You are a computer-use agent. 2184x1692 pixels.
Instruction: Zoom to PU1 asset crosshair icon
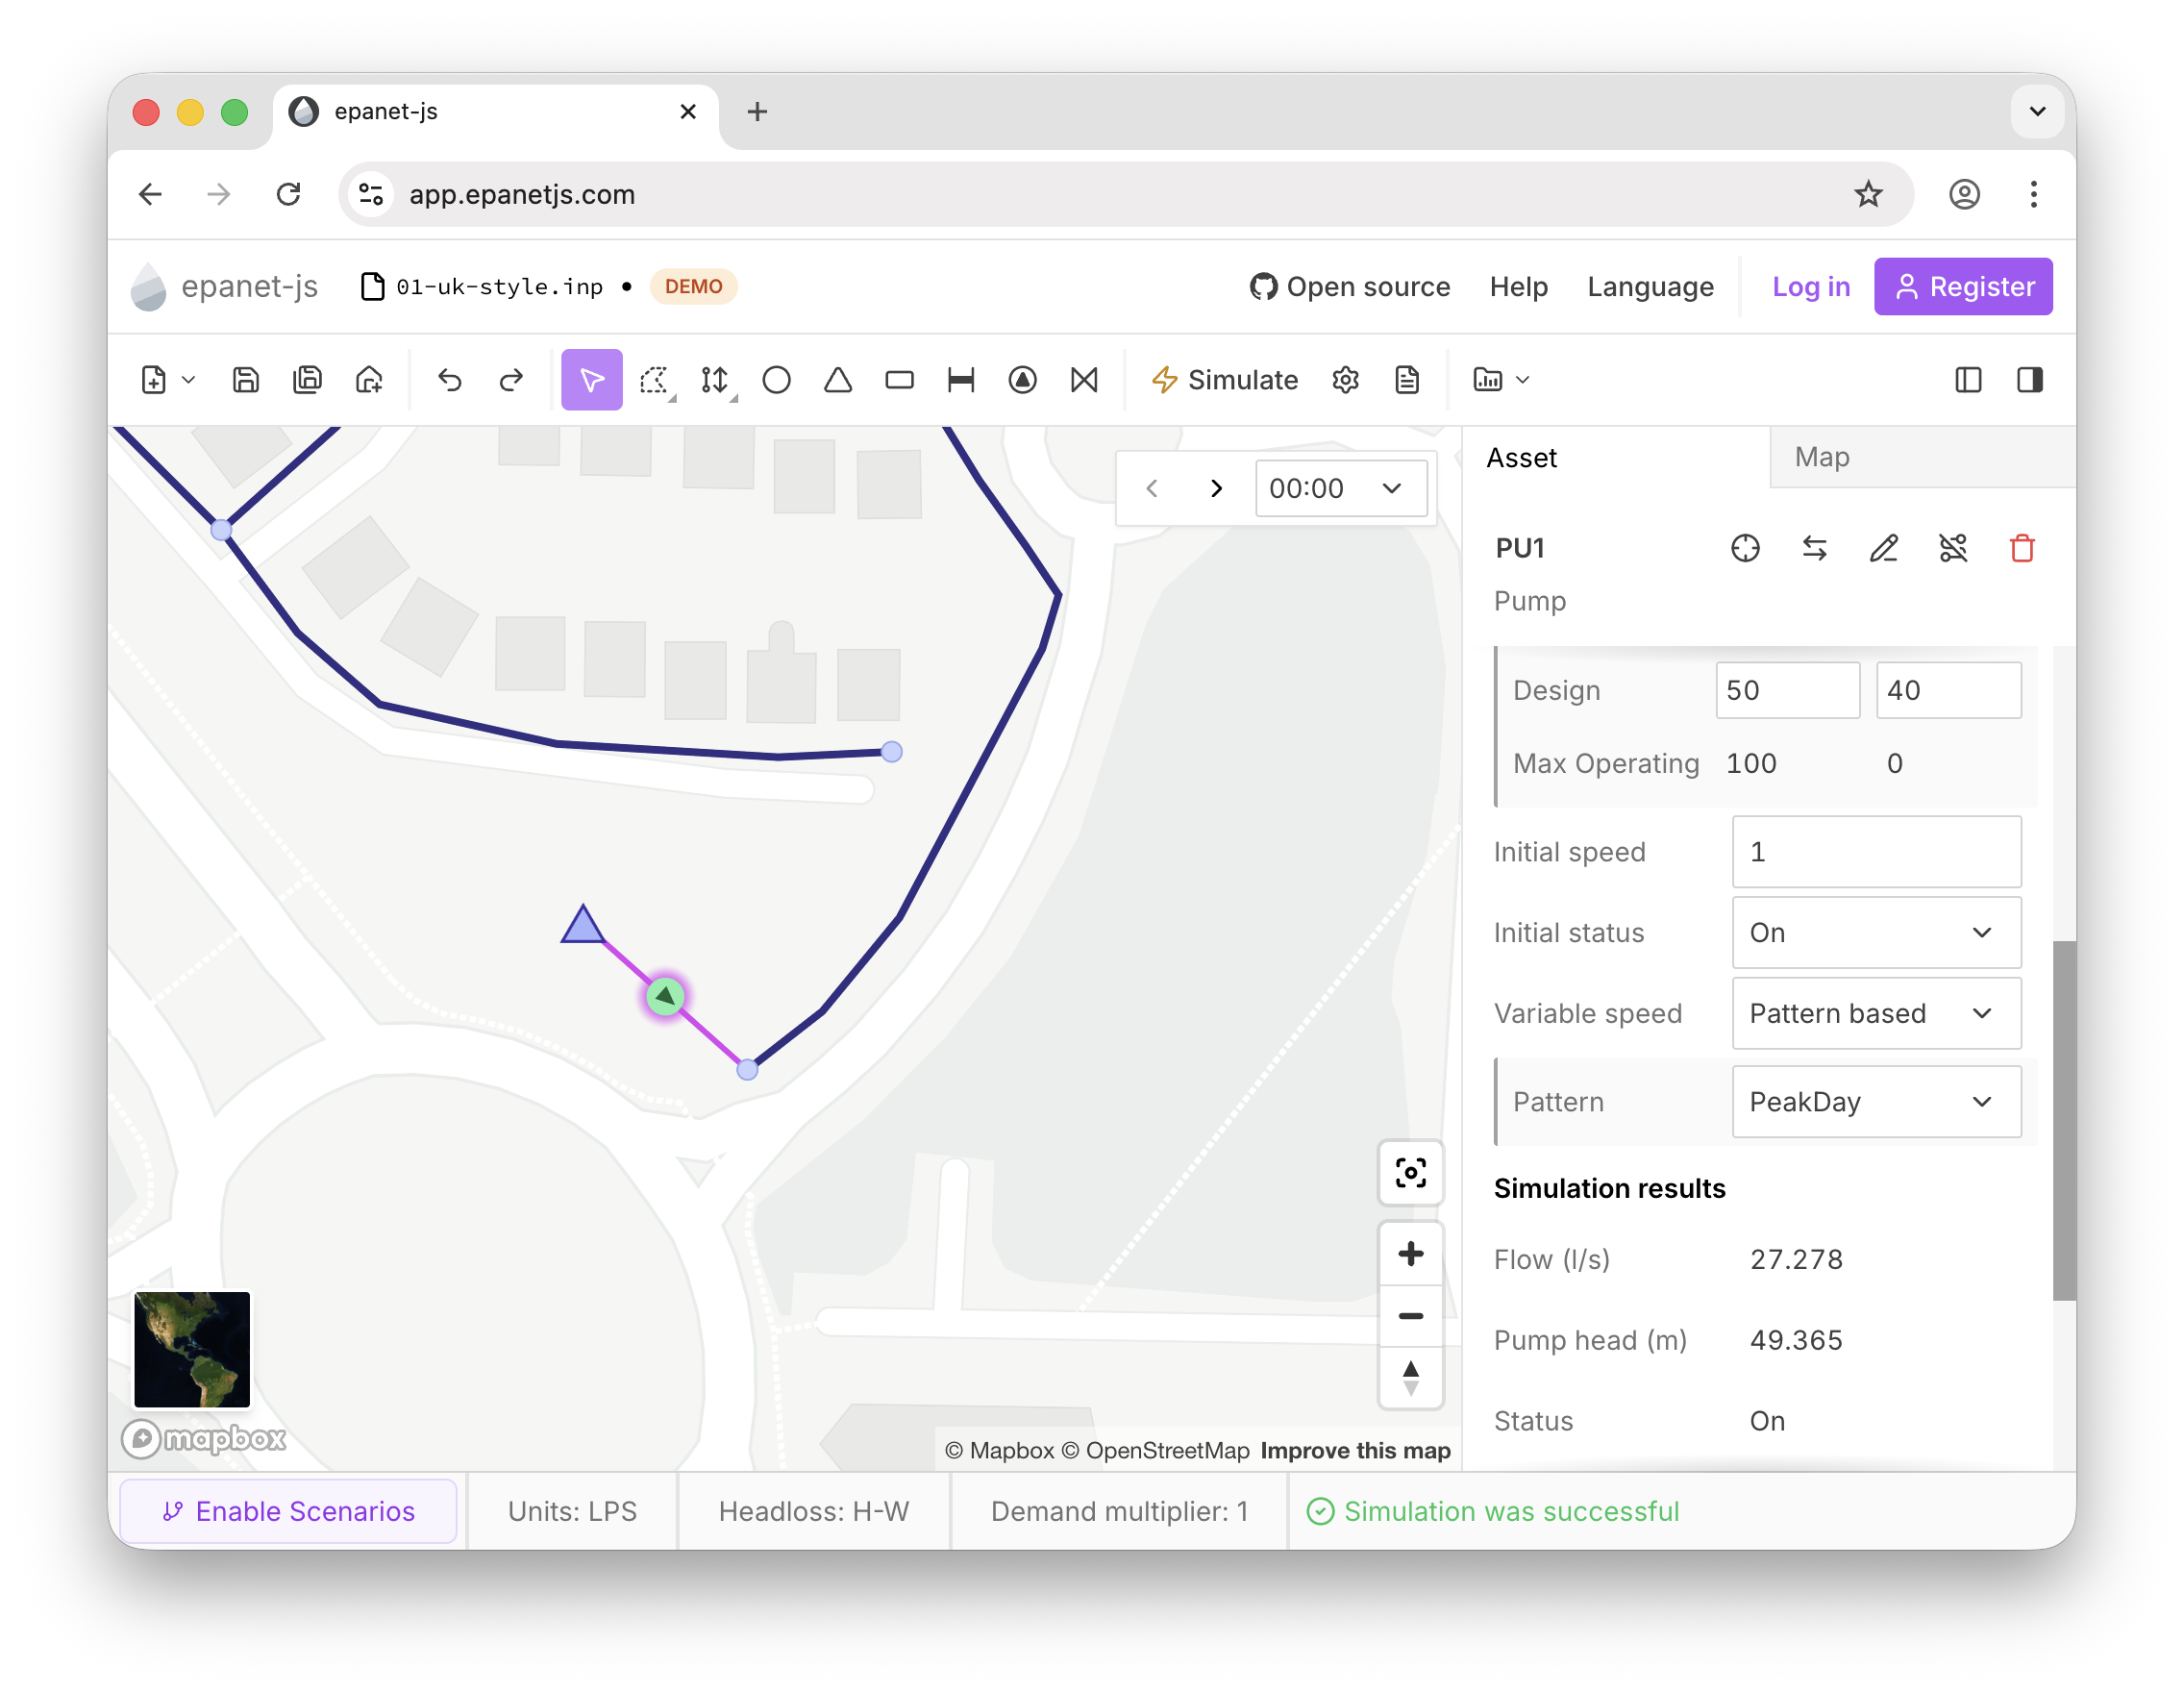tap(1745, 548)
